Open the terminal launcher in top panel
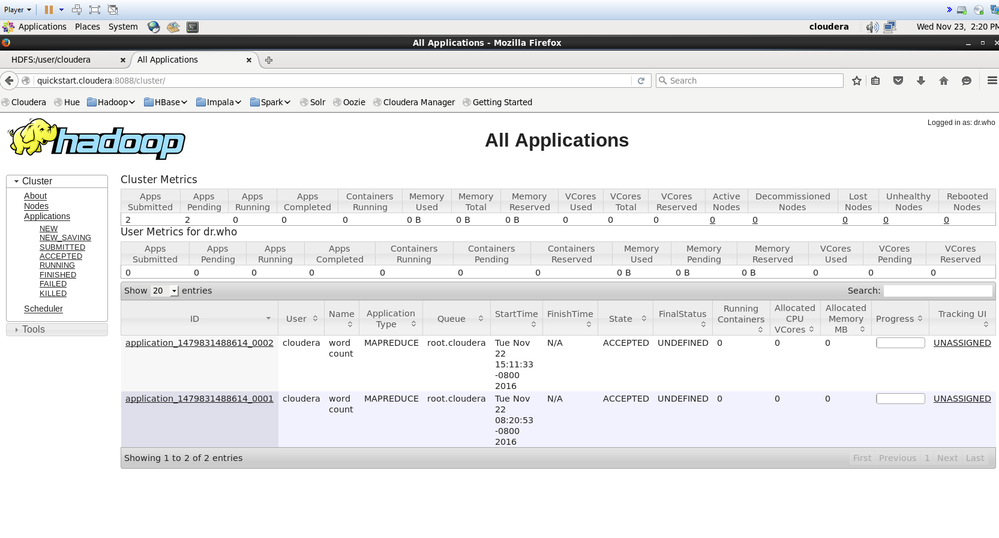The height and width of the screenshot is (538, 999). tap(192, 27)
